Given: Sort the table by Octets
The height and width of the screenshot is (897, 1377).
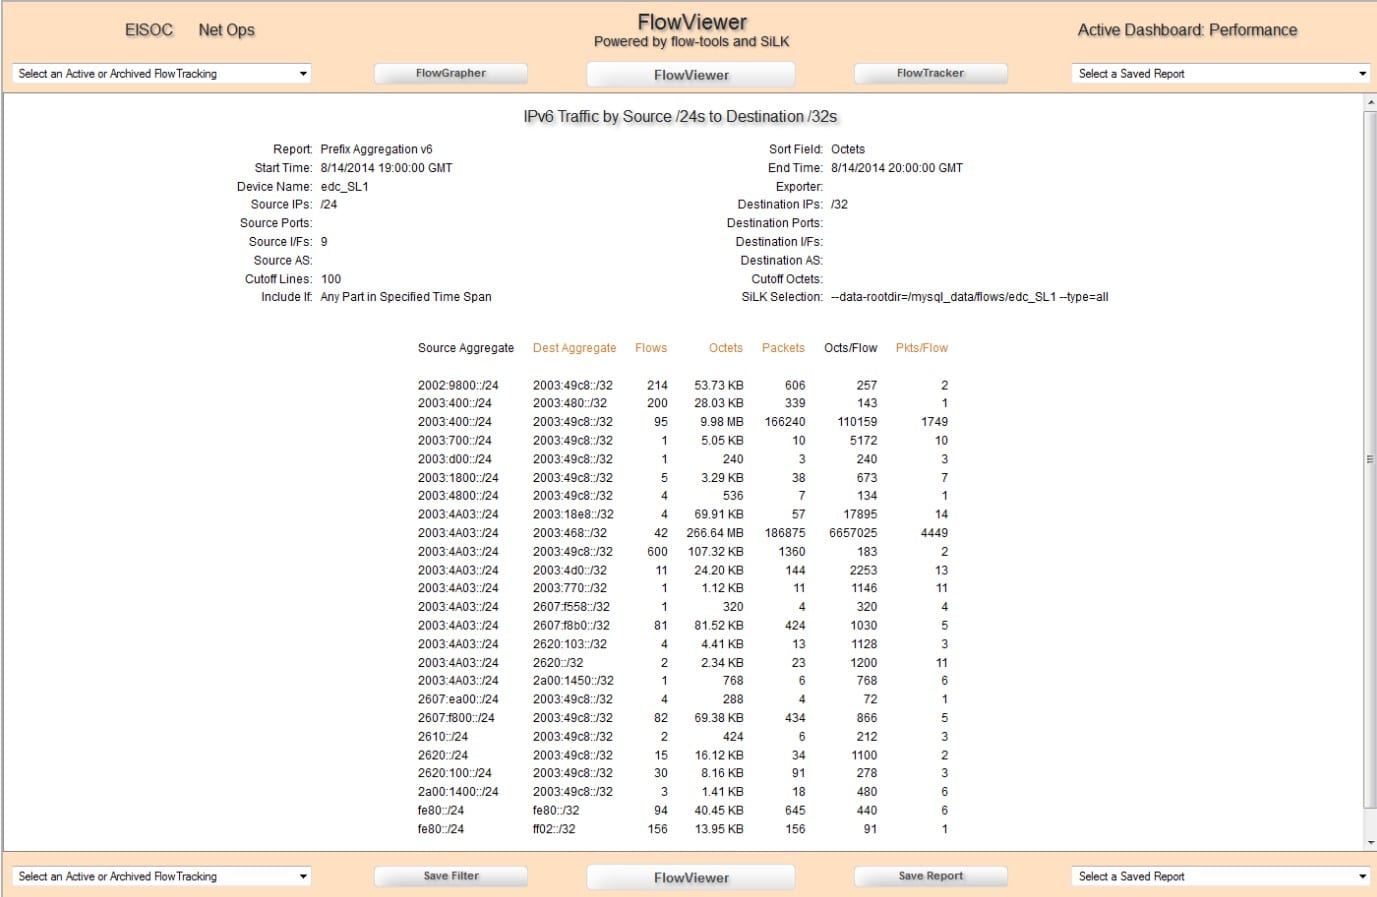Looking at the screenshot, I should [x=725, y=347].
